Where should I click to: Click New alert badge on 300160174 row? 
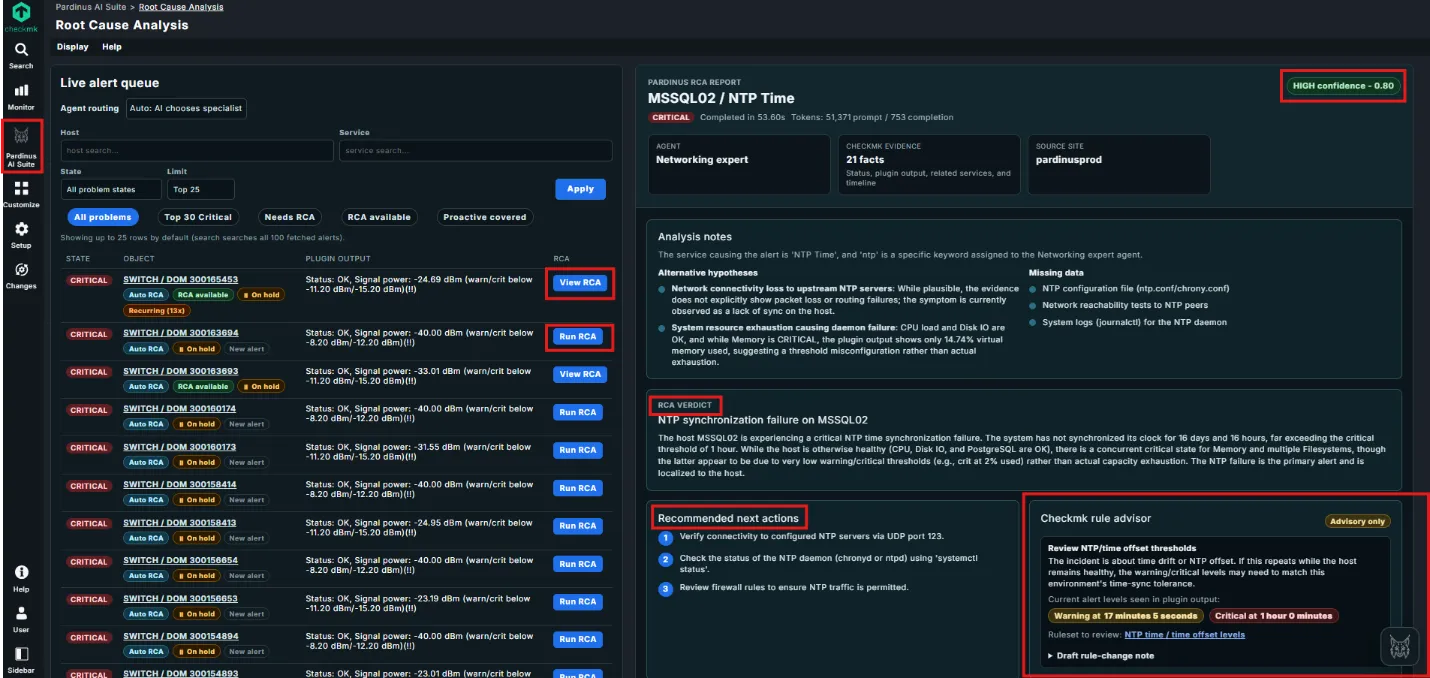pos(246,425)
